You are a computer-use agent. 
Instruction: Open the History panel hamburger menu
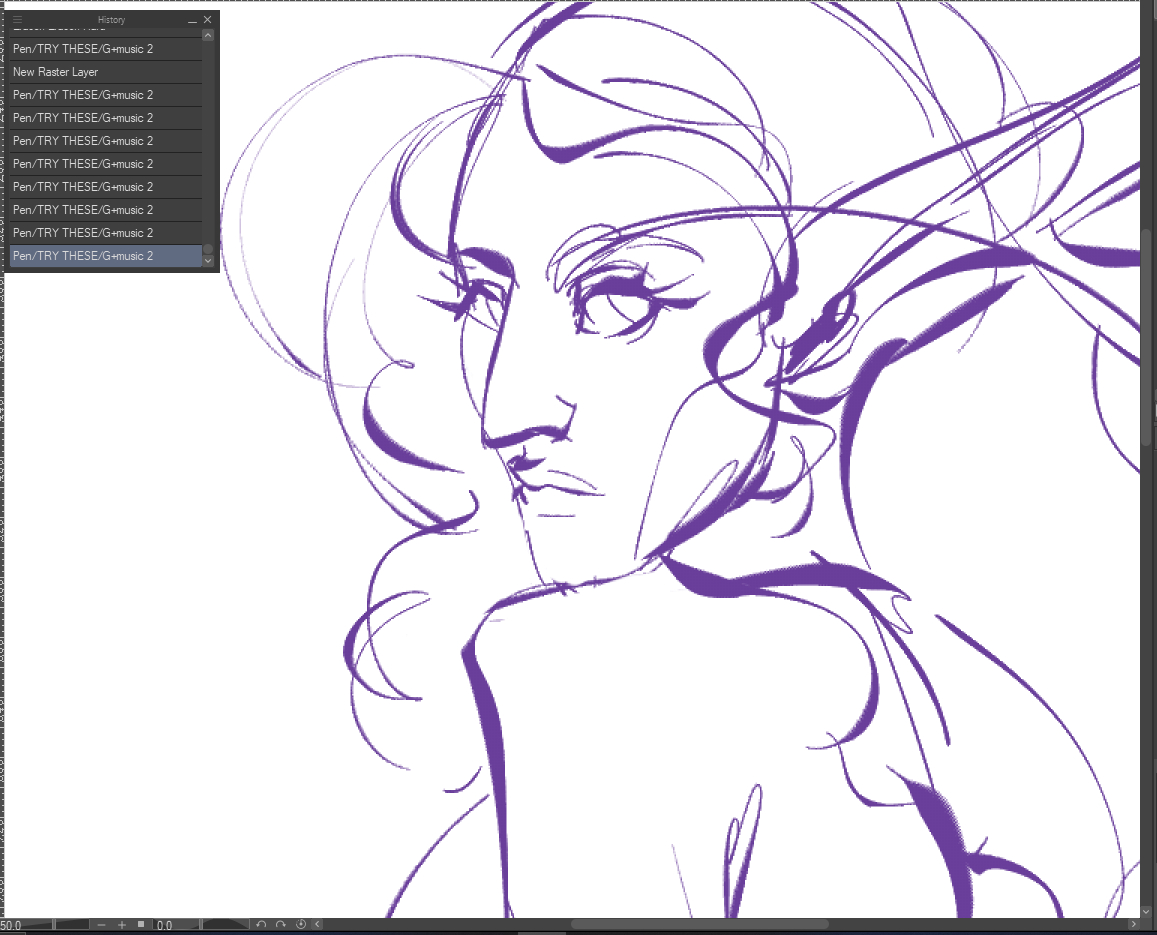pos(17,20)
